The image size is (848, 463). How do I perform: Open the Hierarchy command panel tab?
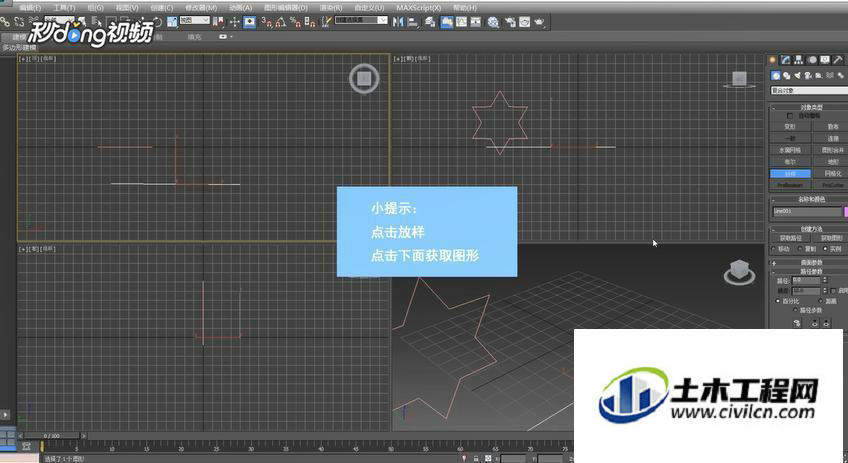pyautogui.click(x=798, y=59)
